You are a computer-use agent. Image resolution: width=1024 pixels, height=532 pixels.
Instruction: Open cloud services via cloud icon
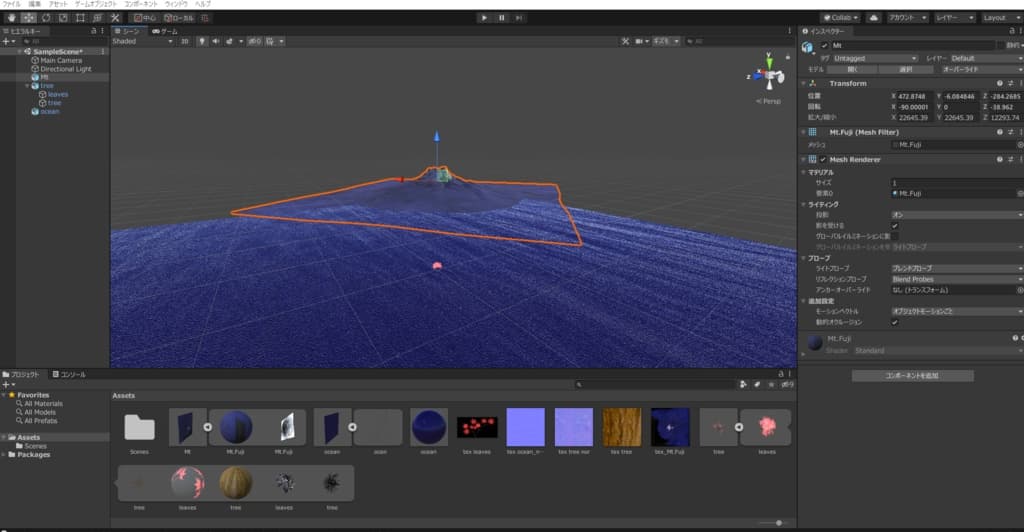(x=873, y=17)
